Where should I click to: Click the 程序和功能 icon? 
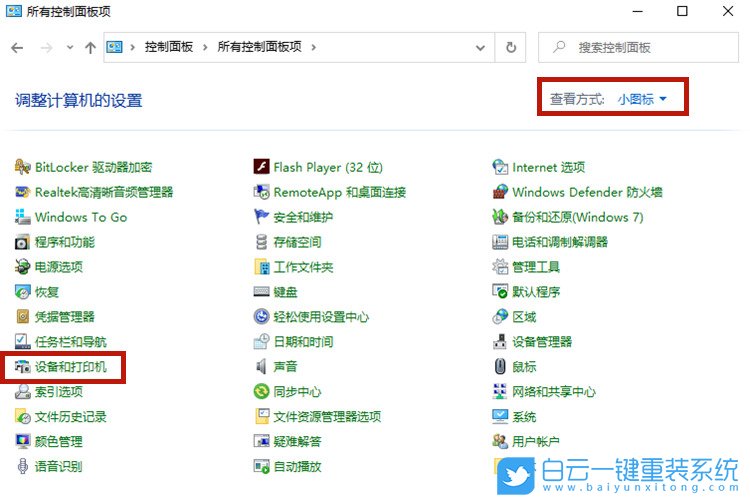tap(22, 242)
